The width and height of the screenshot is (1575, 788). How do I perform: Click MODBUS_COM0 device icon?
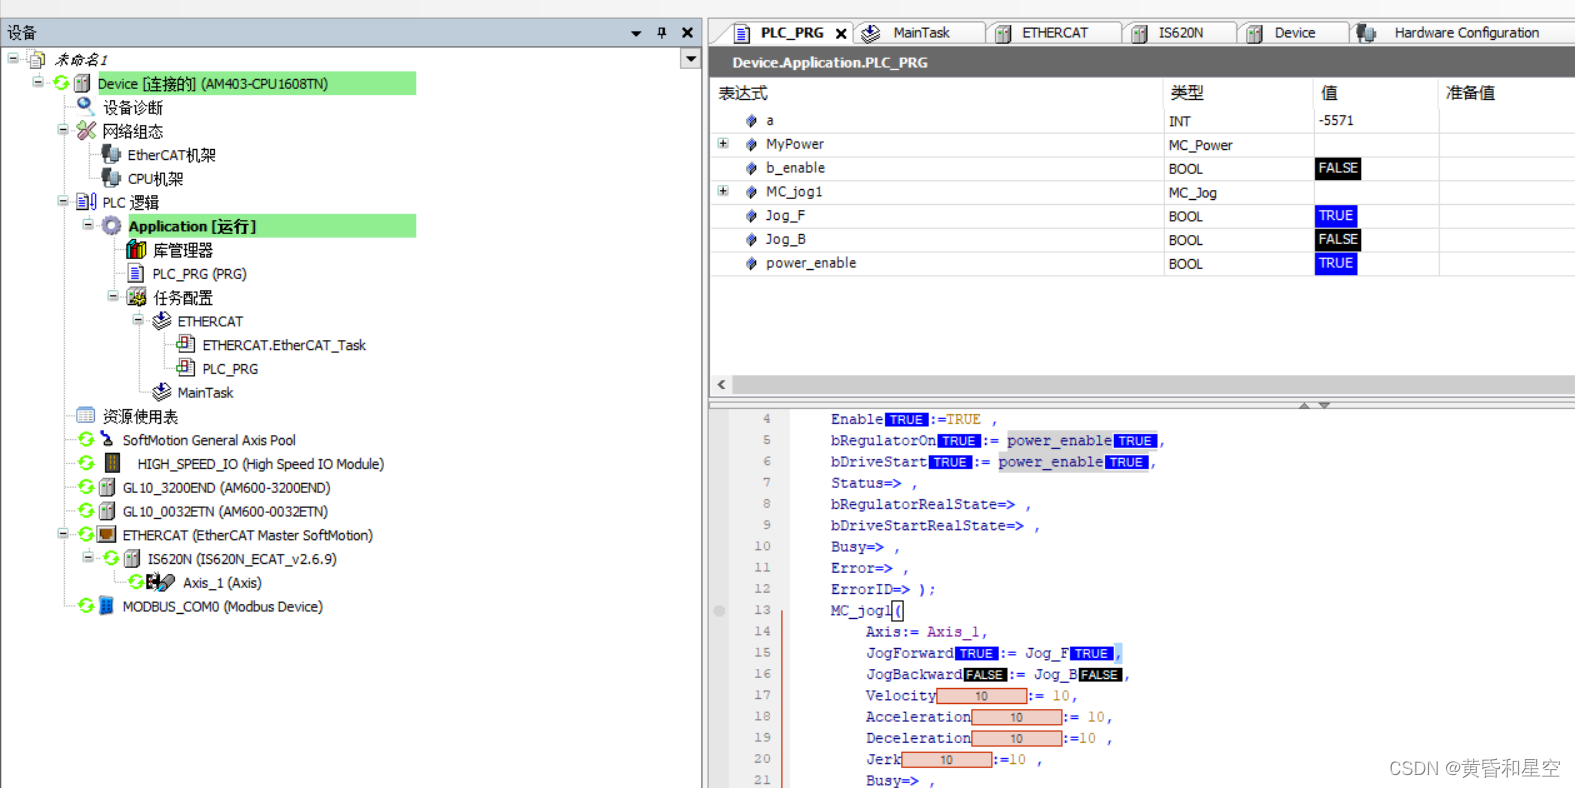pos(106,606)
